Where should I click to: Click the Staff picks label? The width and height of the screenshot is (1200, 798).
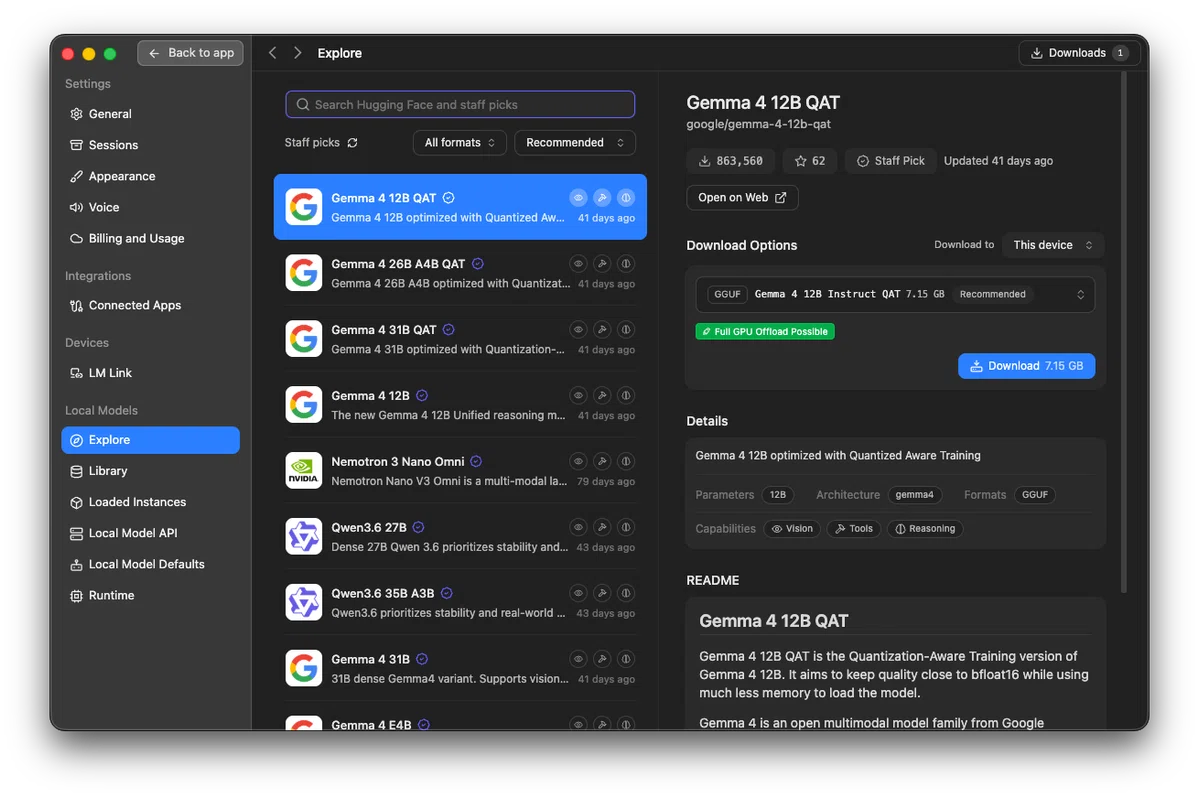pyautogui.click(x=312, y=143)
